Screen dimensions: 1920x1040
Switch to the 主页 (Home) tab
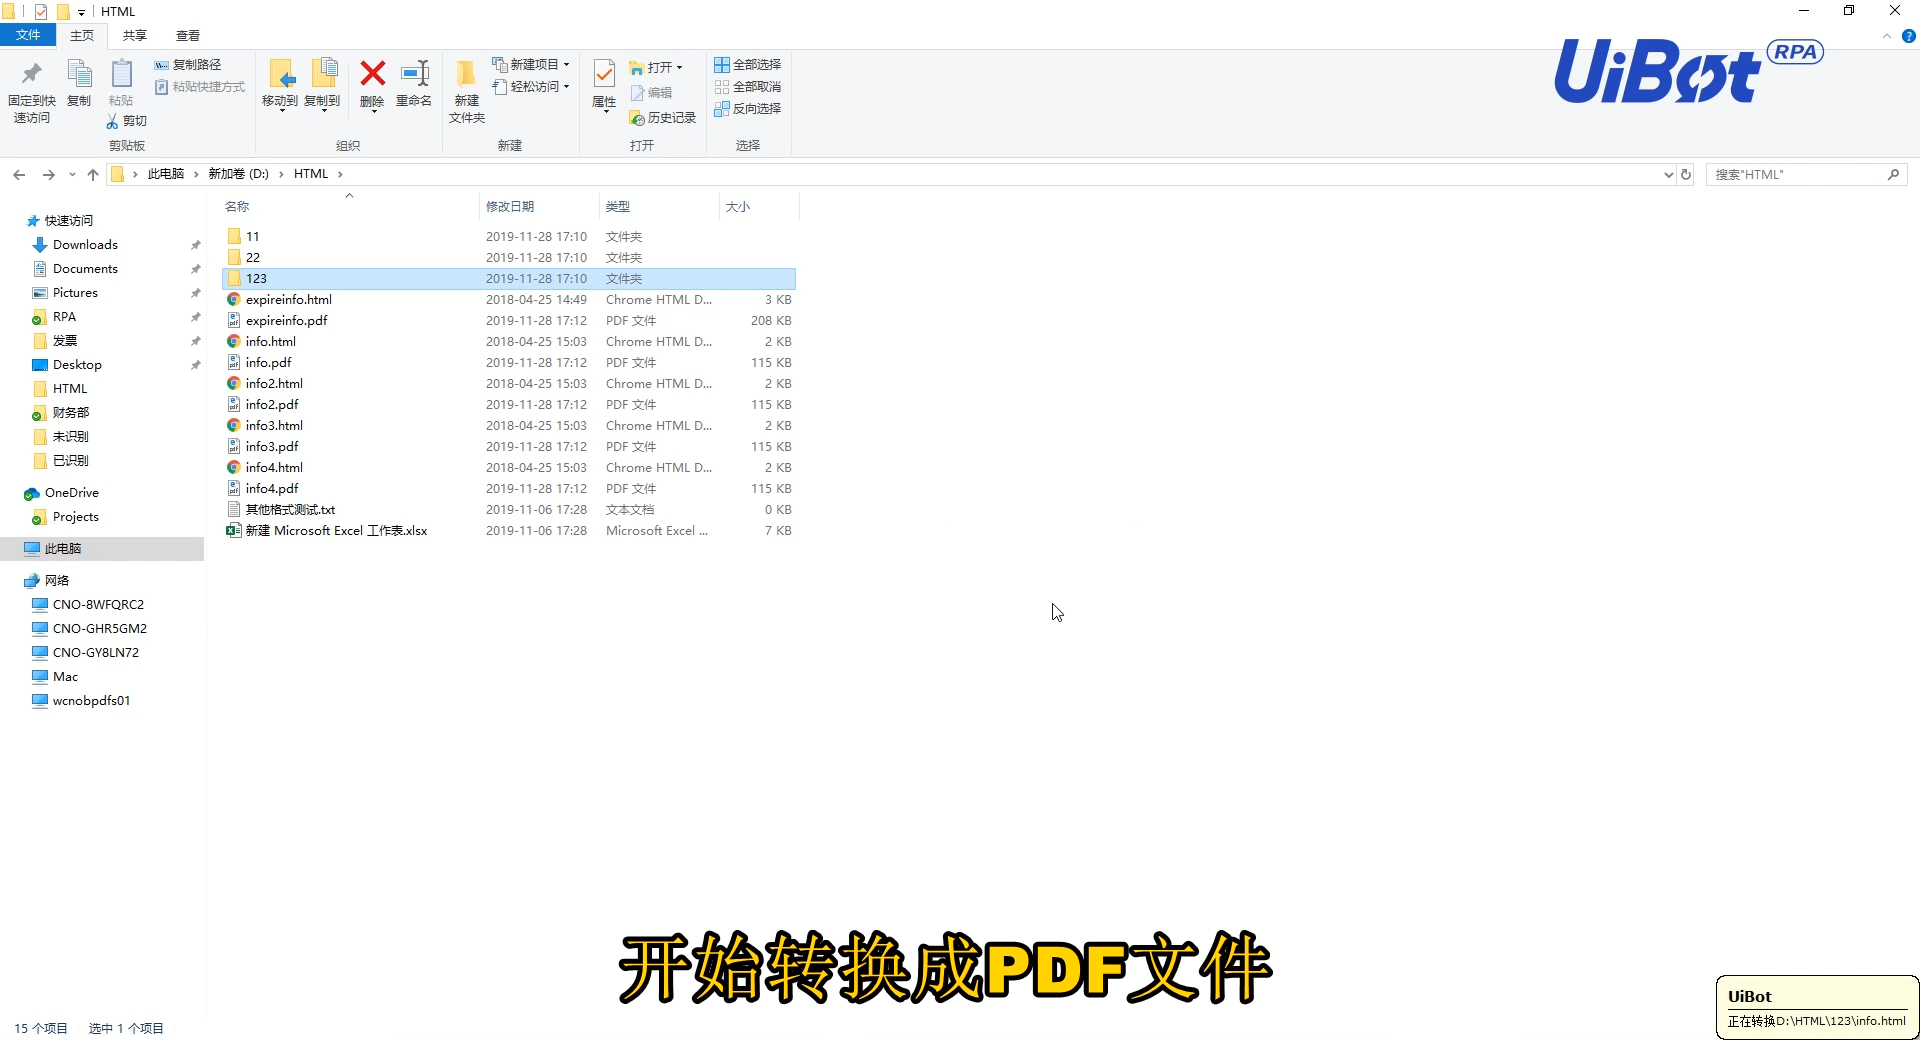tap(82, 36)
